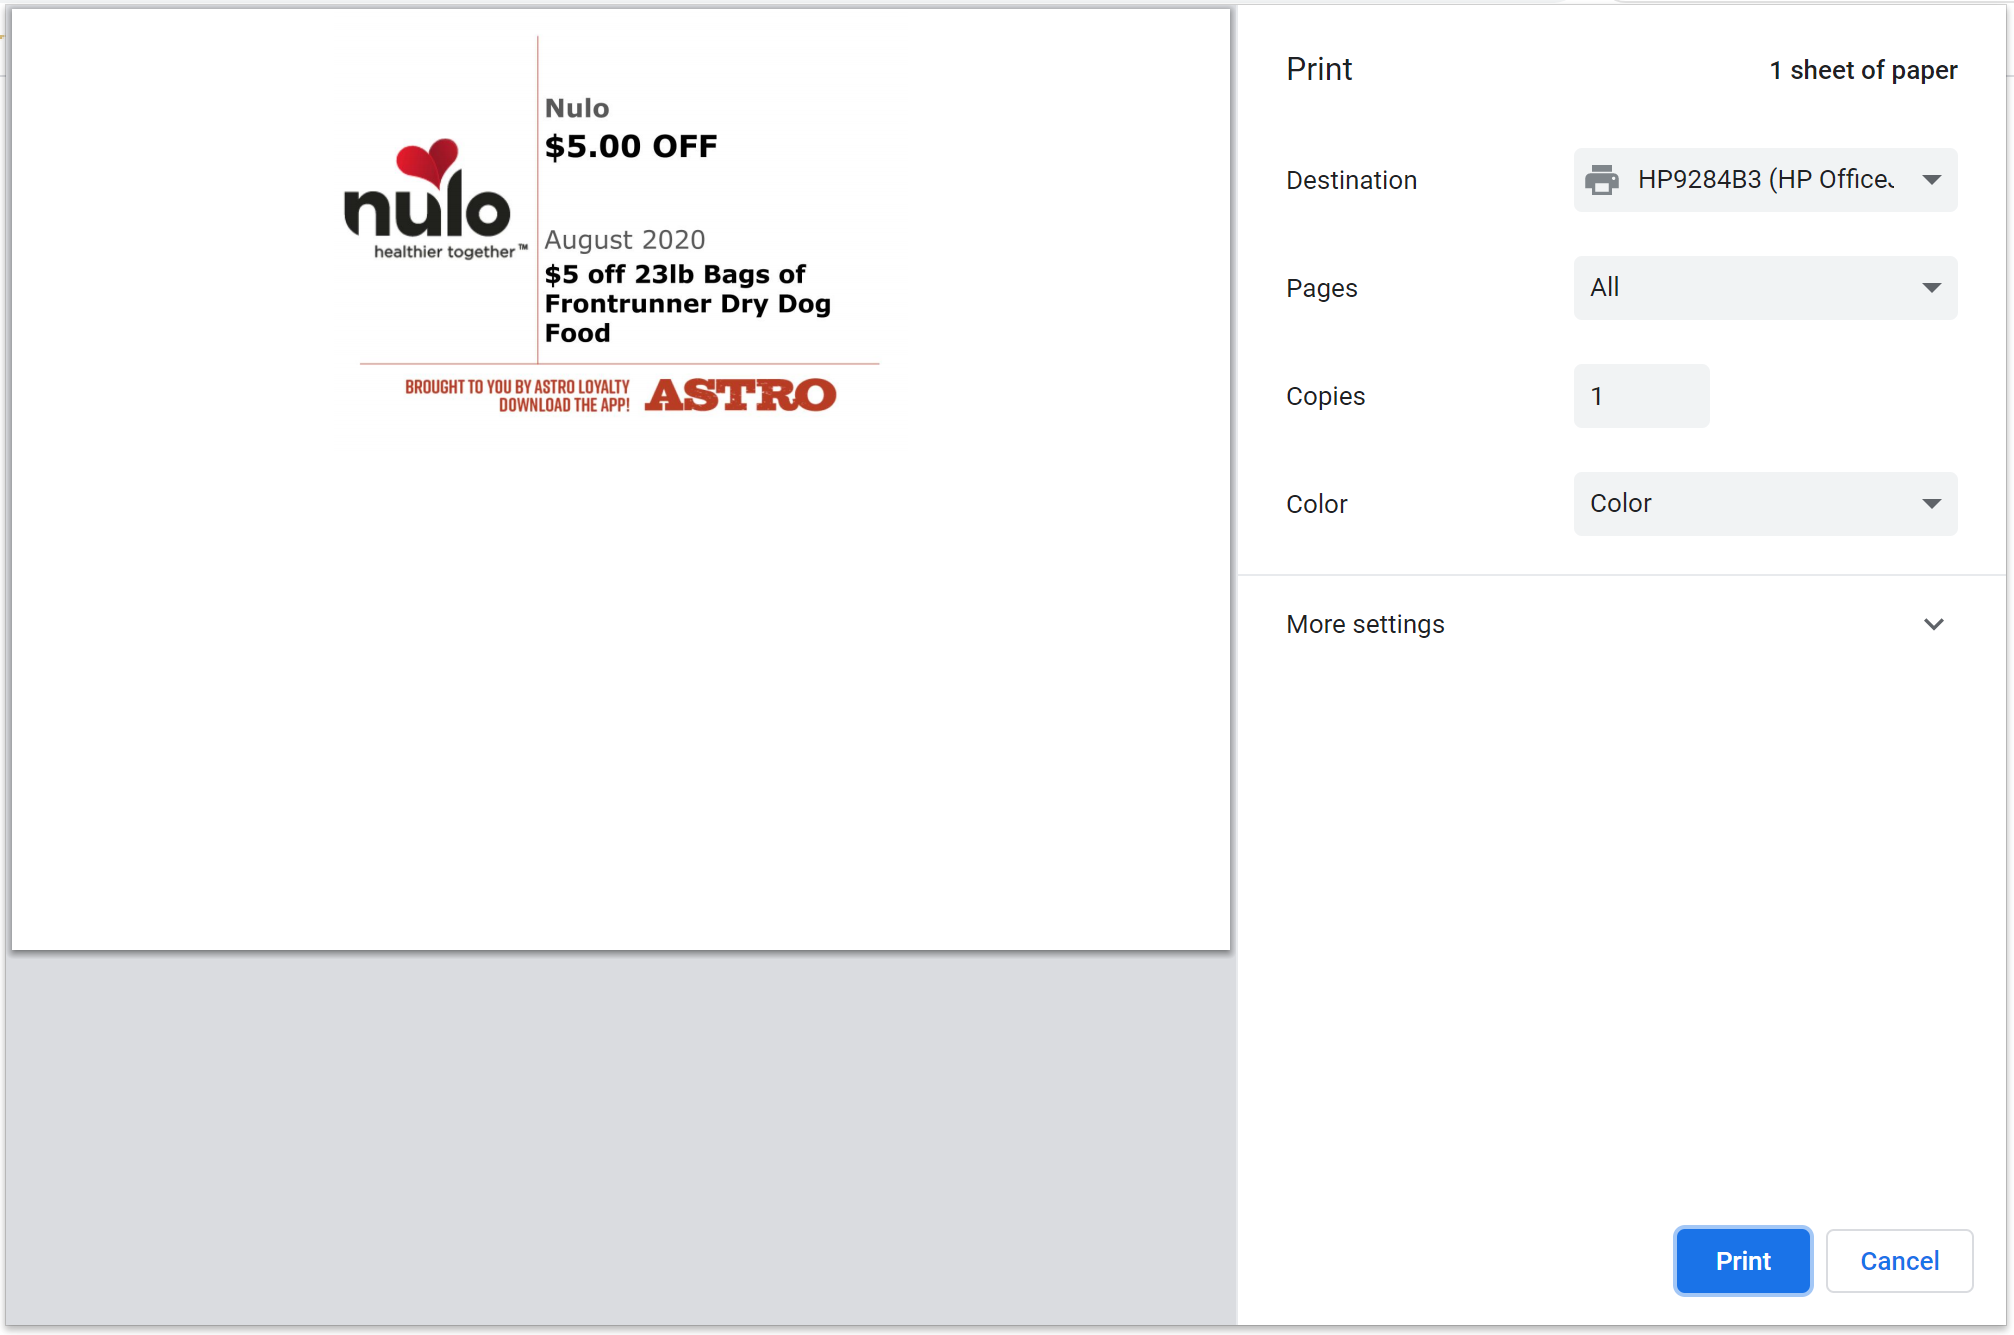Open the Pages dropdown set to All
Image resolution: width=2014 pixels, height=1335 pixels.
coord(1764,288)
